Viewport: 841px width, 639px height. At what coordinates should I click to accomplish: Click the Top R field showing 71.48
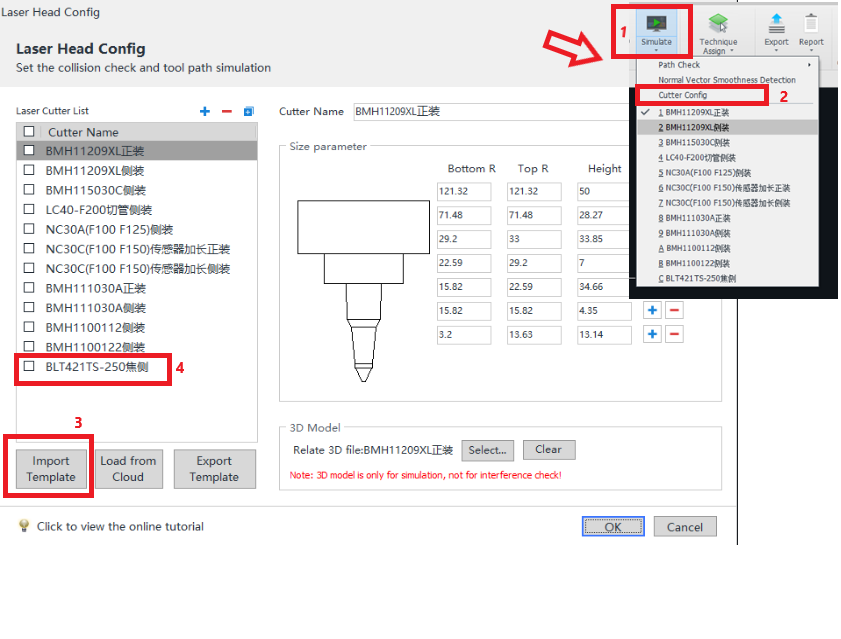point(534,215)
